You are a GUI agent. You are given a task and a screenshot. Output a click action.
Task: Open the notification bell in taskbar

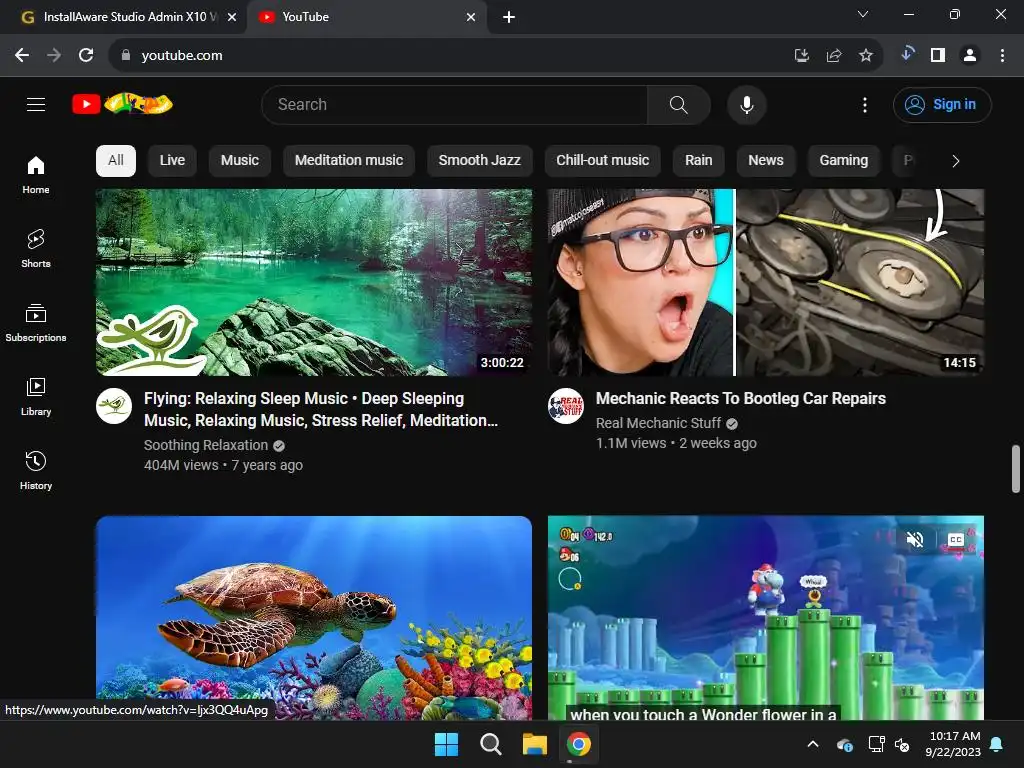click(x=997, y=744)
